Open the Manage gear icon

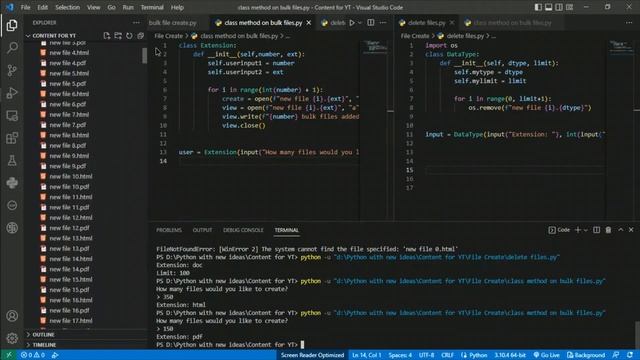12,338
